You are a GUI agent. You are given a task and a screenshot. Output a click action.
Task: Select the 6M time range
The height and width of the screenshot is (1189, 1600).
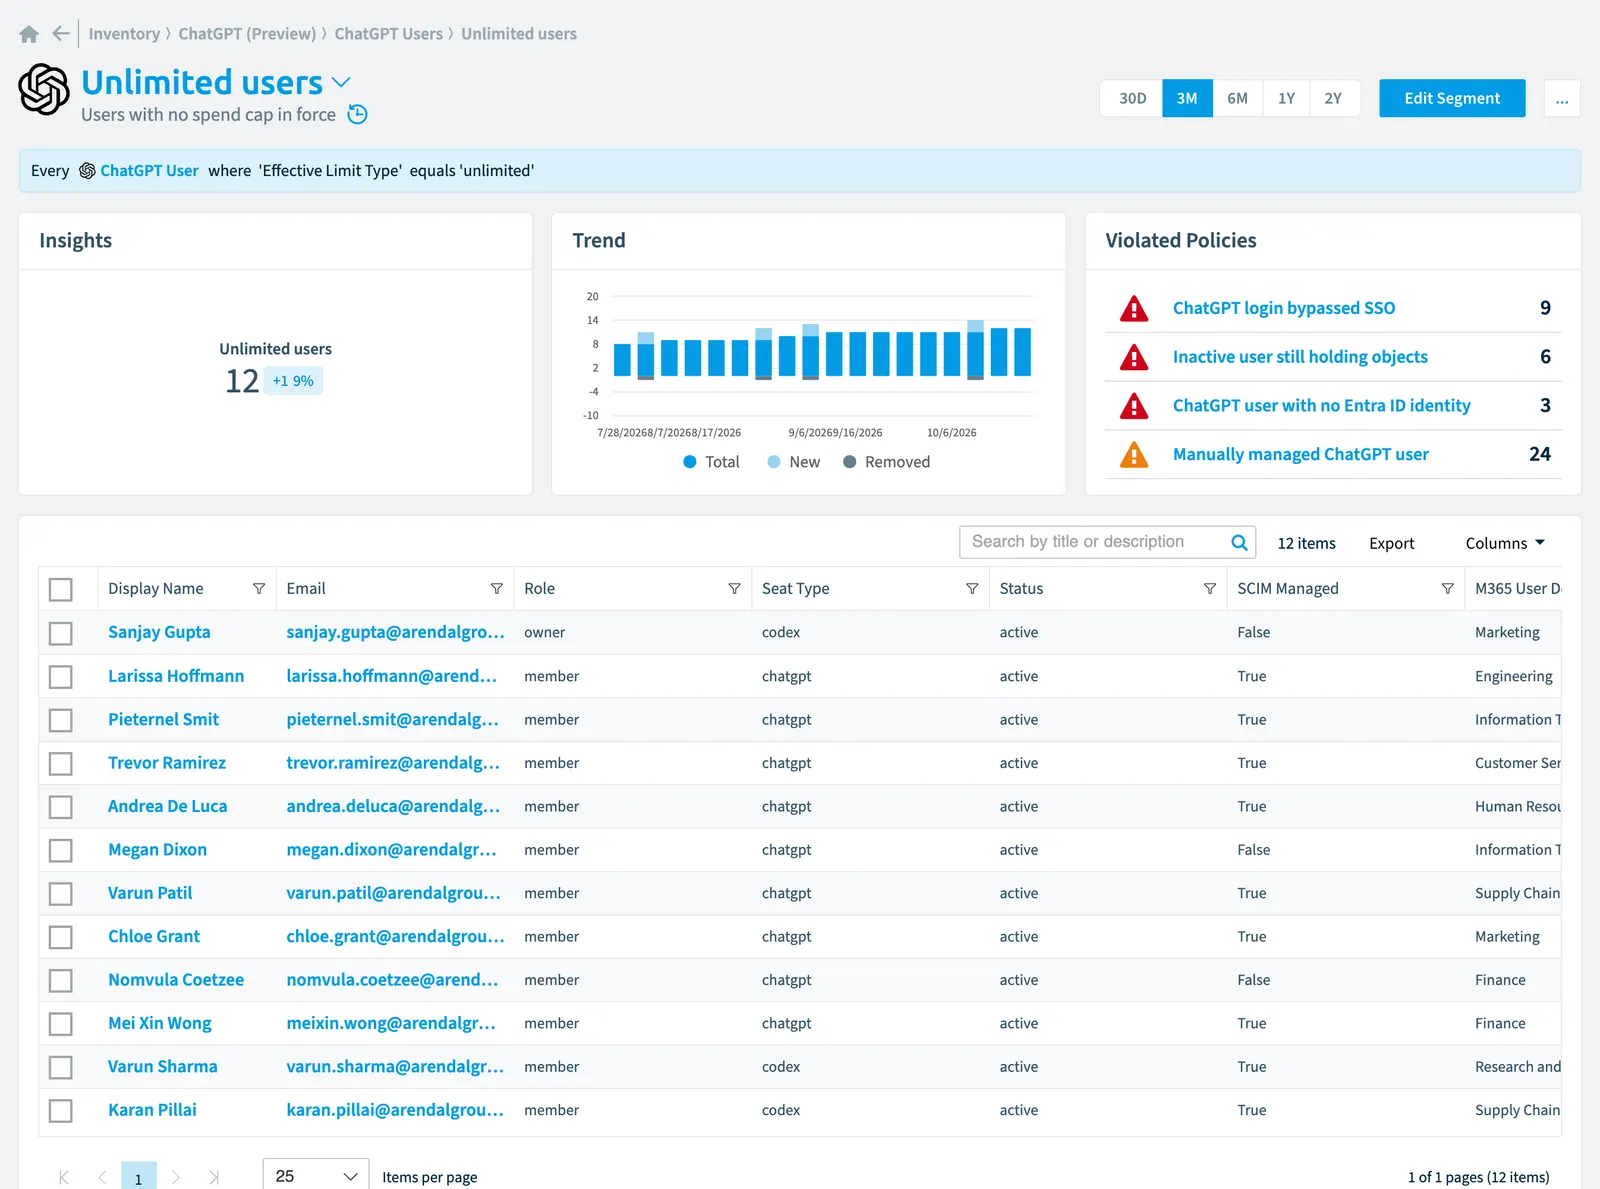pos(1237,98)
